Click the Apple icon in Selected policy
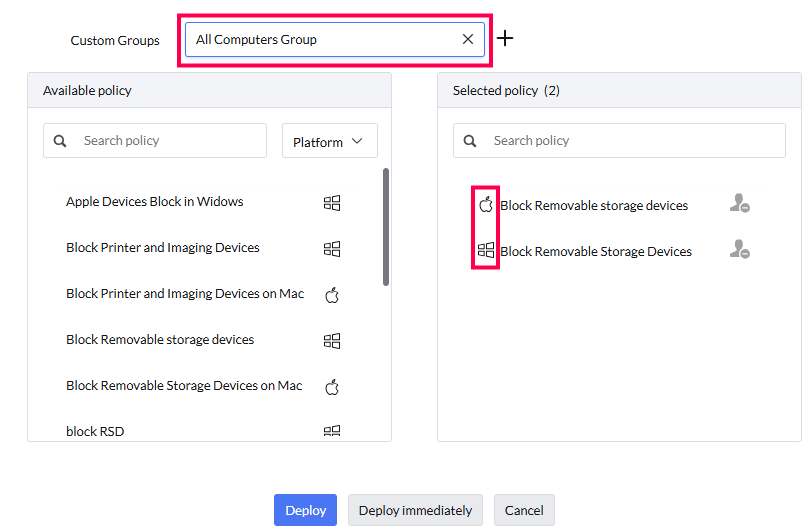The image size is (806, 530). coord(486,205)
